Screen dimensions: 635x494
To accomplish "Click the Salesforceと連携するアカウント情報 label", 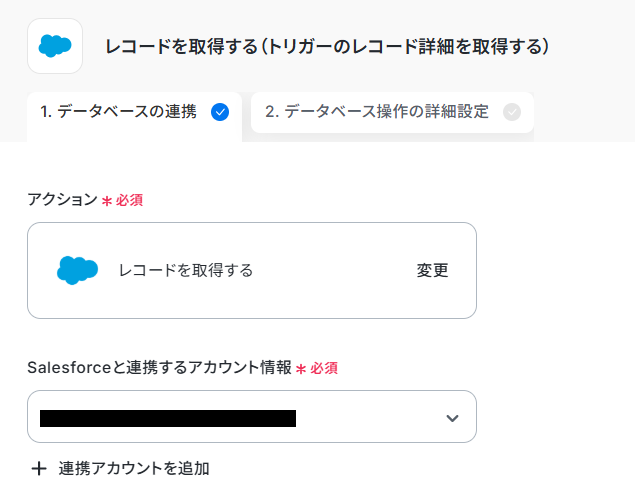I will (159, 367).
